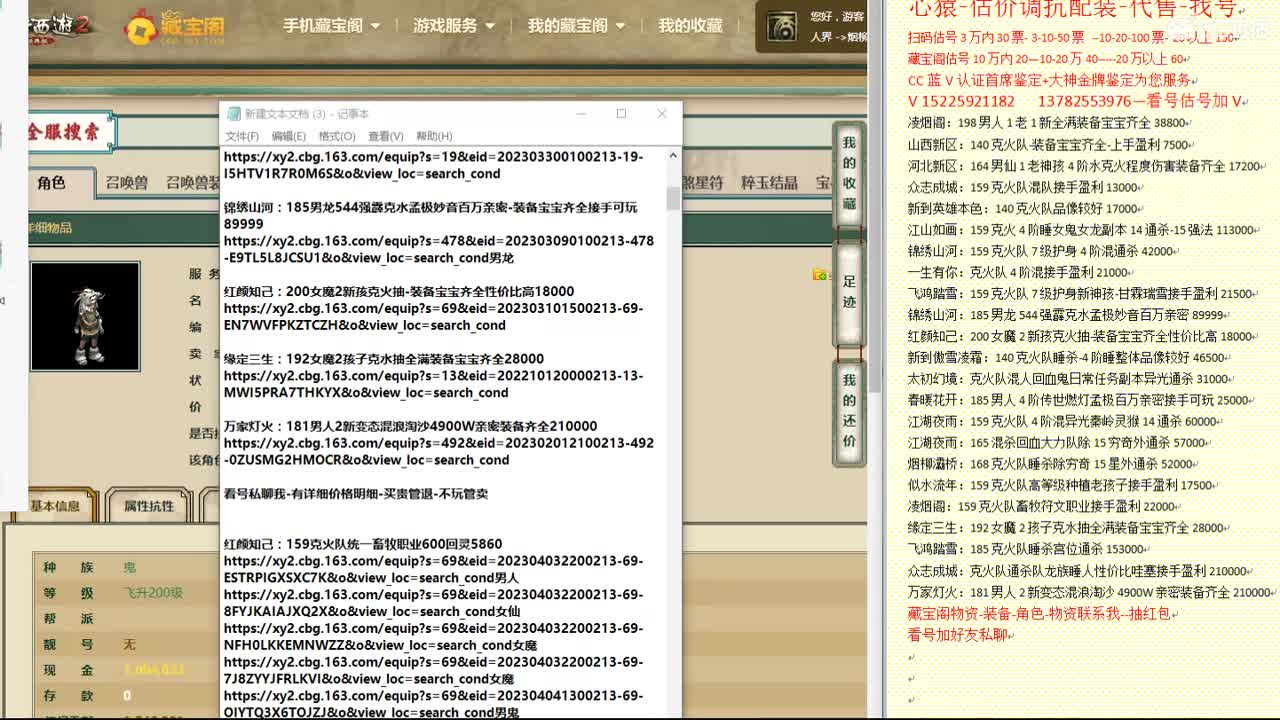
Task: Click the Notepad line 看号私聊我-有详细价格明细
Action: coord(356,494)
